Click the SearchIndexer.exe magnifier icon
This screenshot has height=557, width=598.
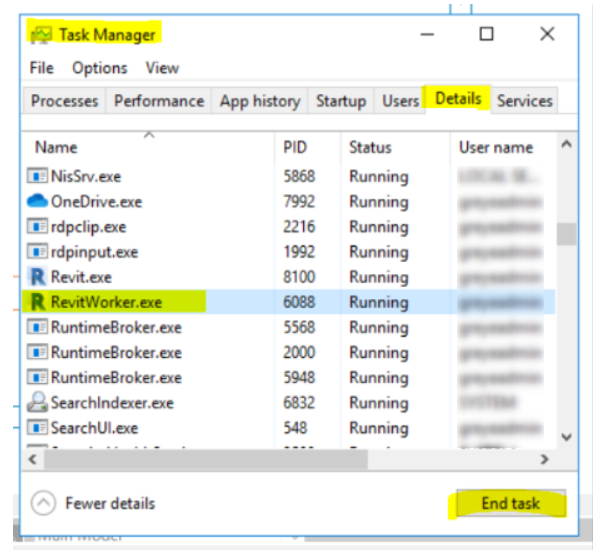pyautogui.click(x=37, y=402)
